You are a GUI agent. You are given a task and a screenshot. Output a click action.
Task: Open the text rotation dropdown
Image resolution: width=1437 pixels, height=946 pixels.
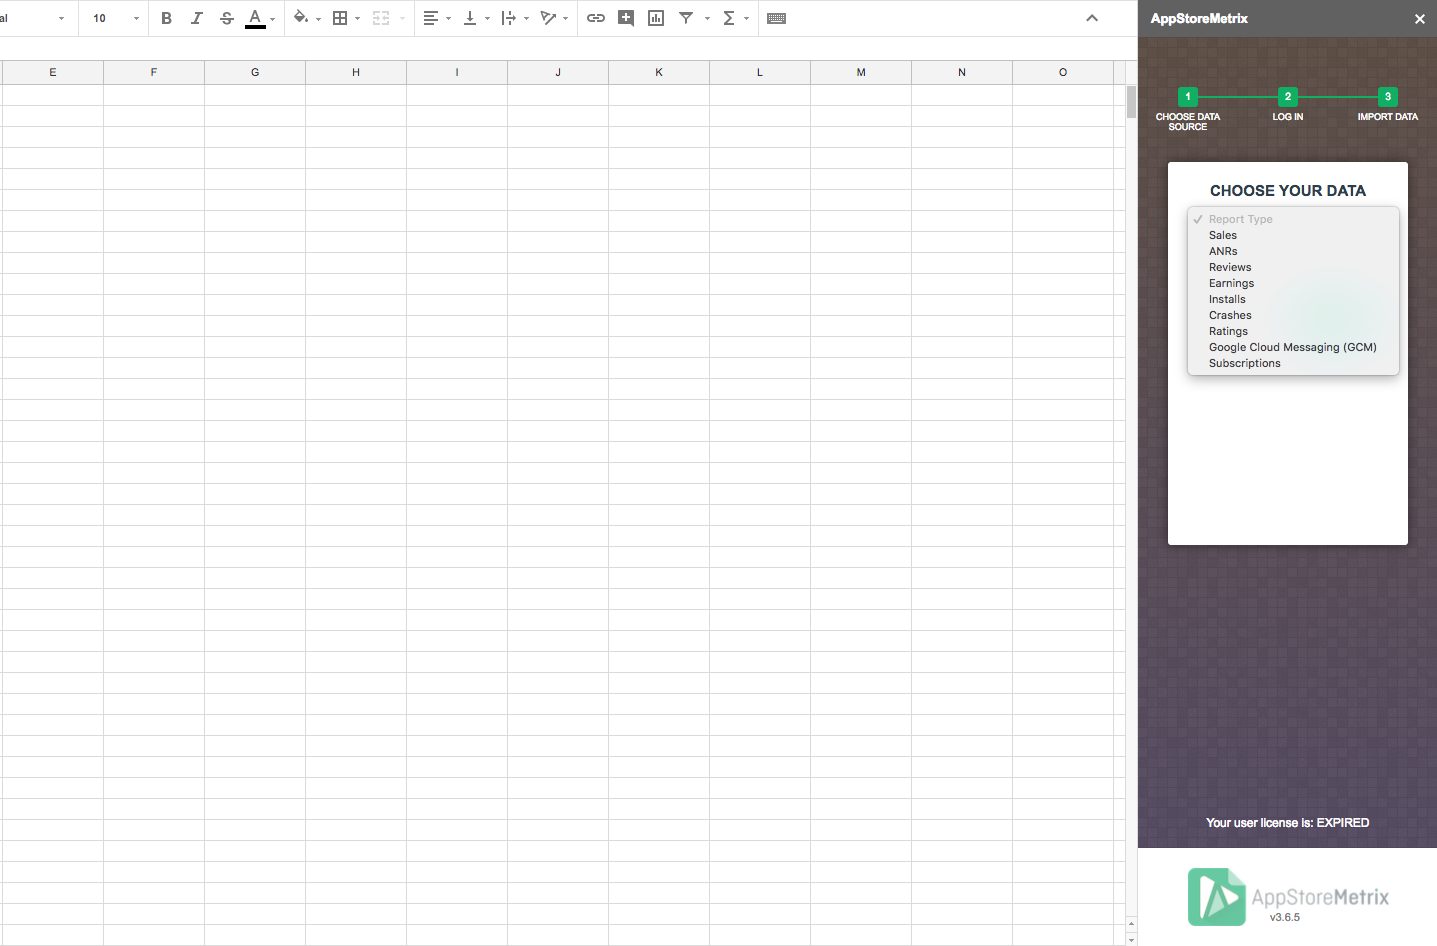[x=553, y=18]
